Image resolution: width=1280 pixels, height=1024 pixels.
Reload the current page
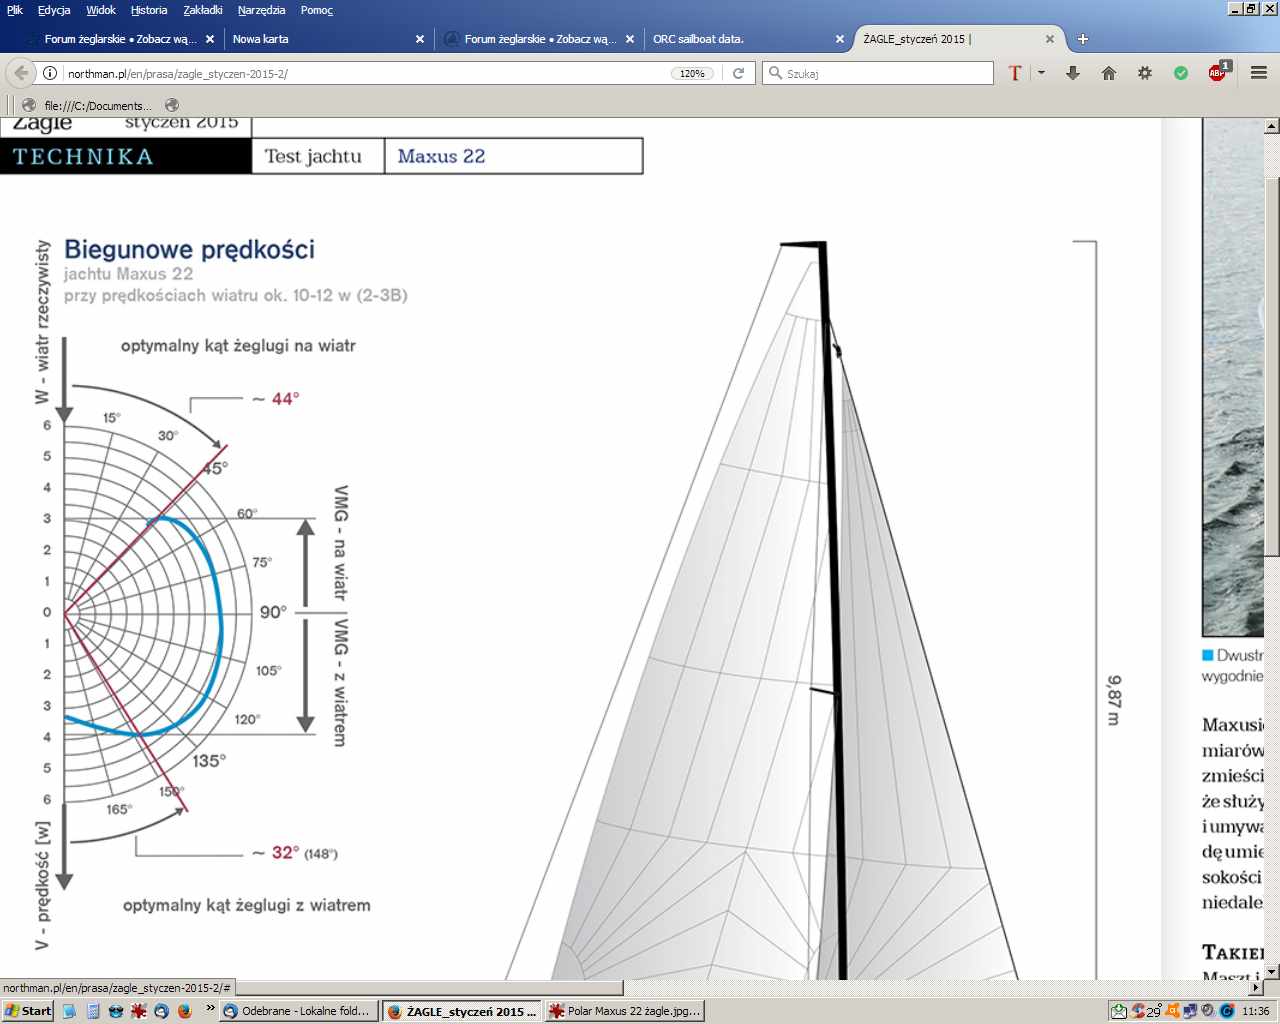pos(738,73)
